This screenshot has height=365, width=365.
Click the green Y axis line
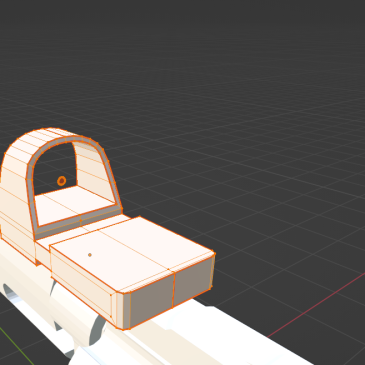pos(17,347)
